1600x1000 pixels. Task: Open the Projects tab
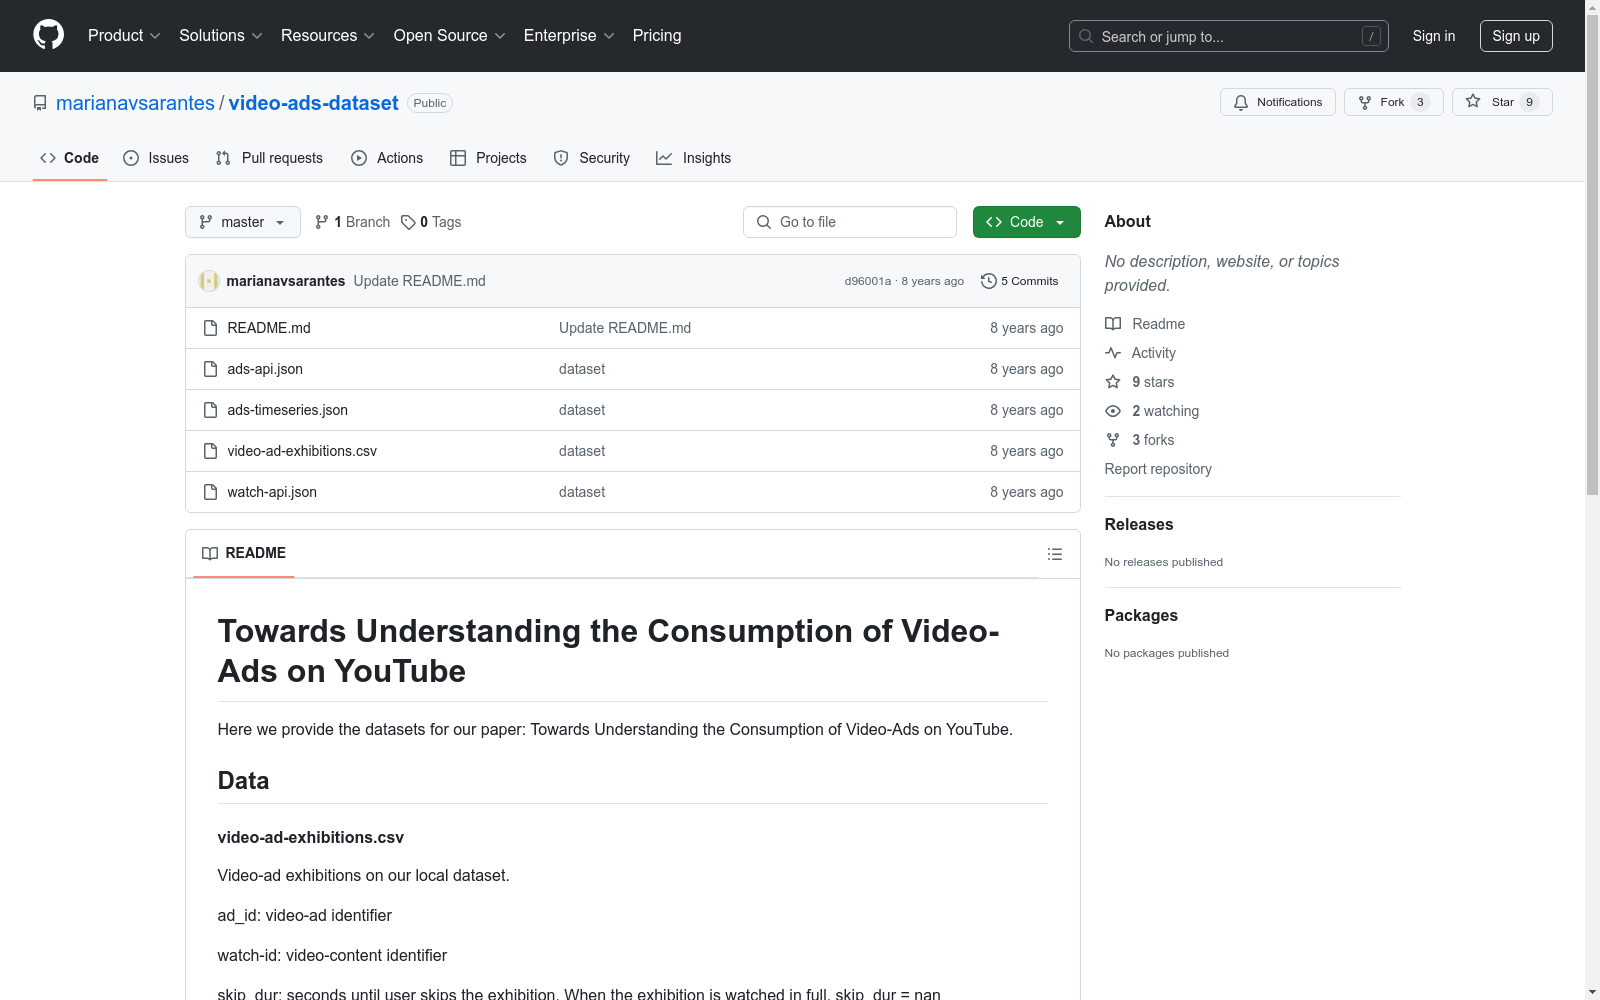pos(488,158)
